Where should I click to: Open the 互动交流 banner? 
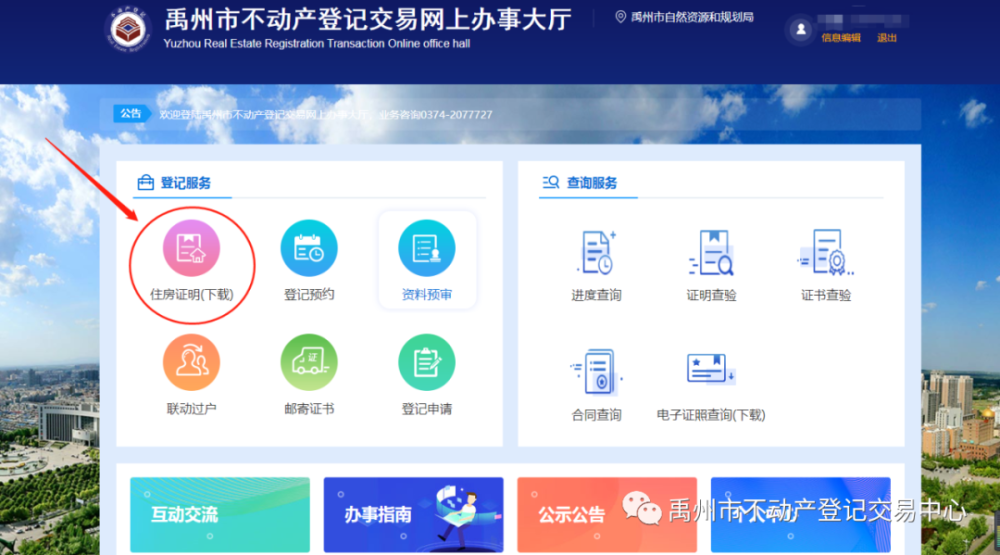[x=220, y=514]
